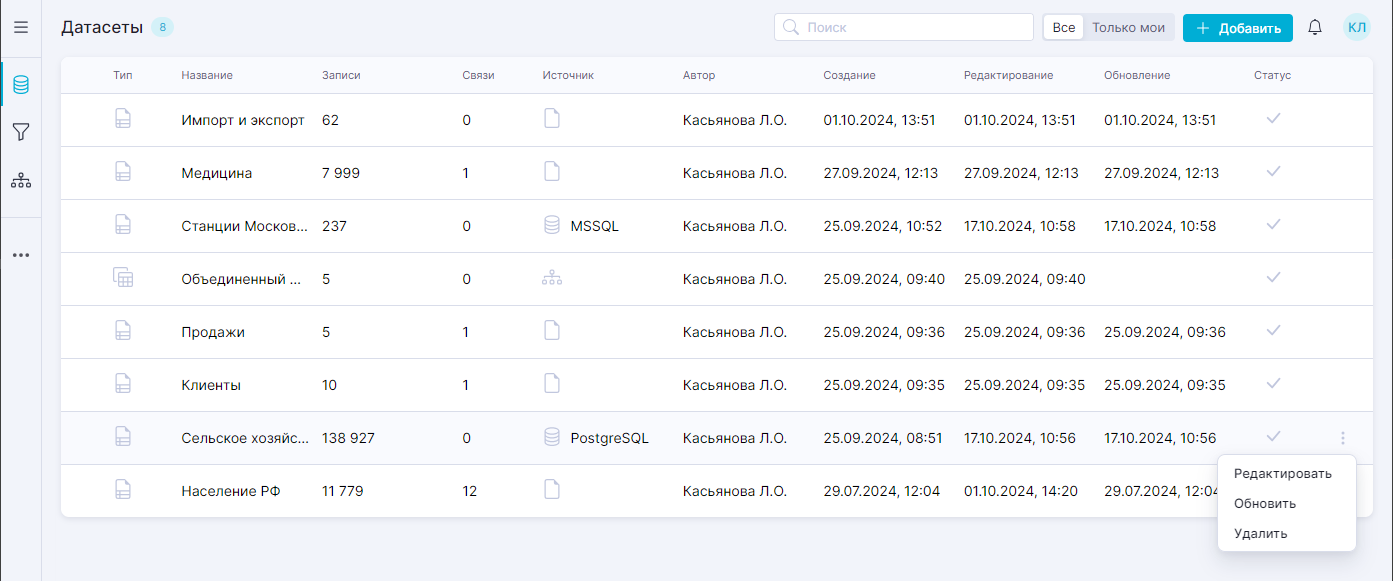Open the Объединенный … dataset

coord(241,279)
